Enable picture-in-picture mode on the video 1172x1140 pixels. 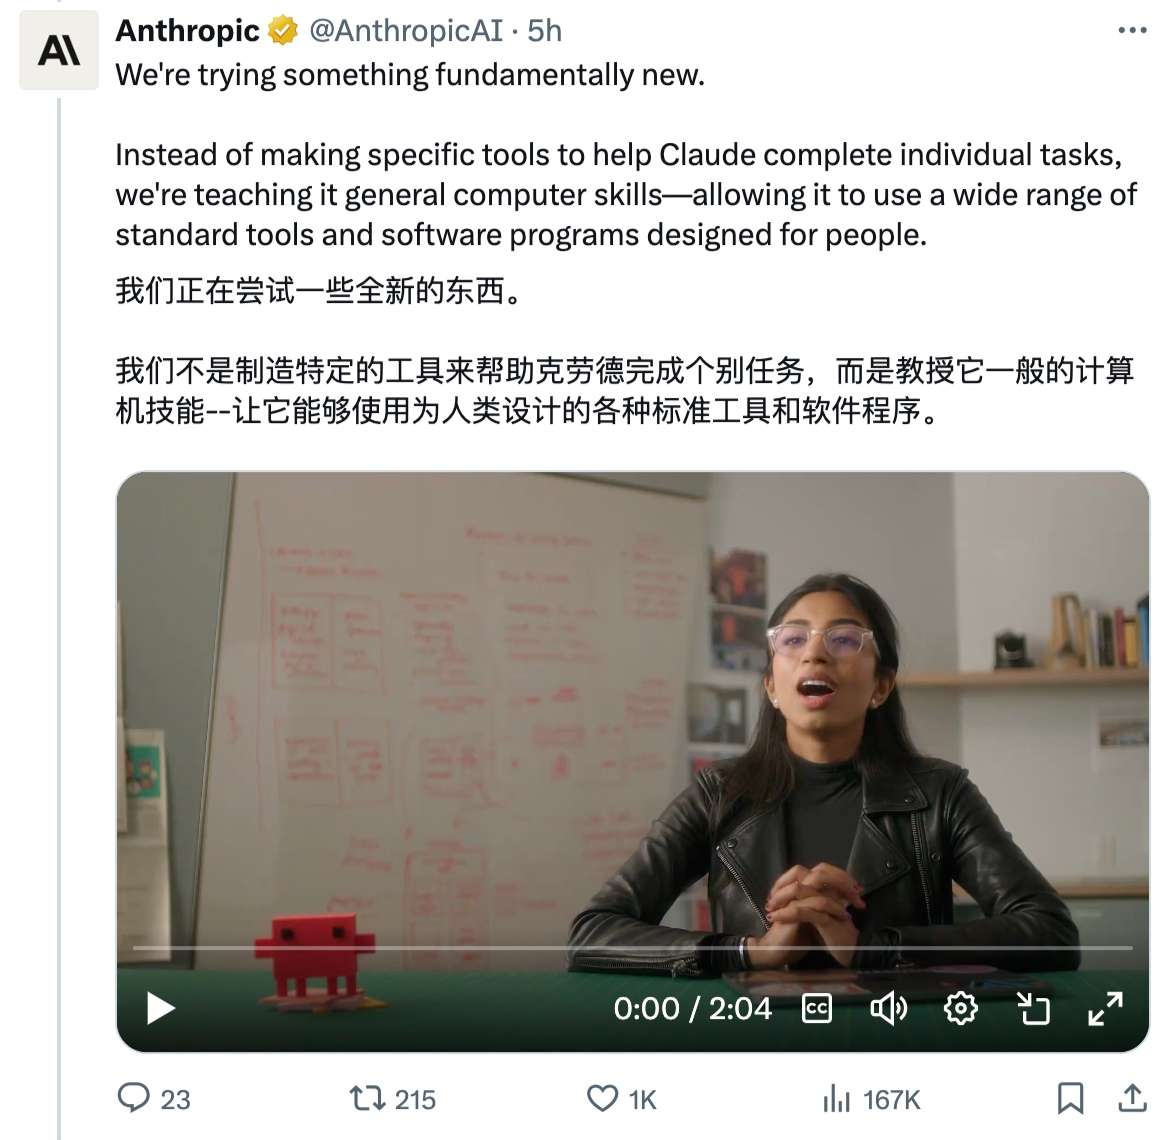click(x=1034, y=1008)
